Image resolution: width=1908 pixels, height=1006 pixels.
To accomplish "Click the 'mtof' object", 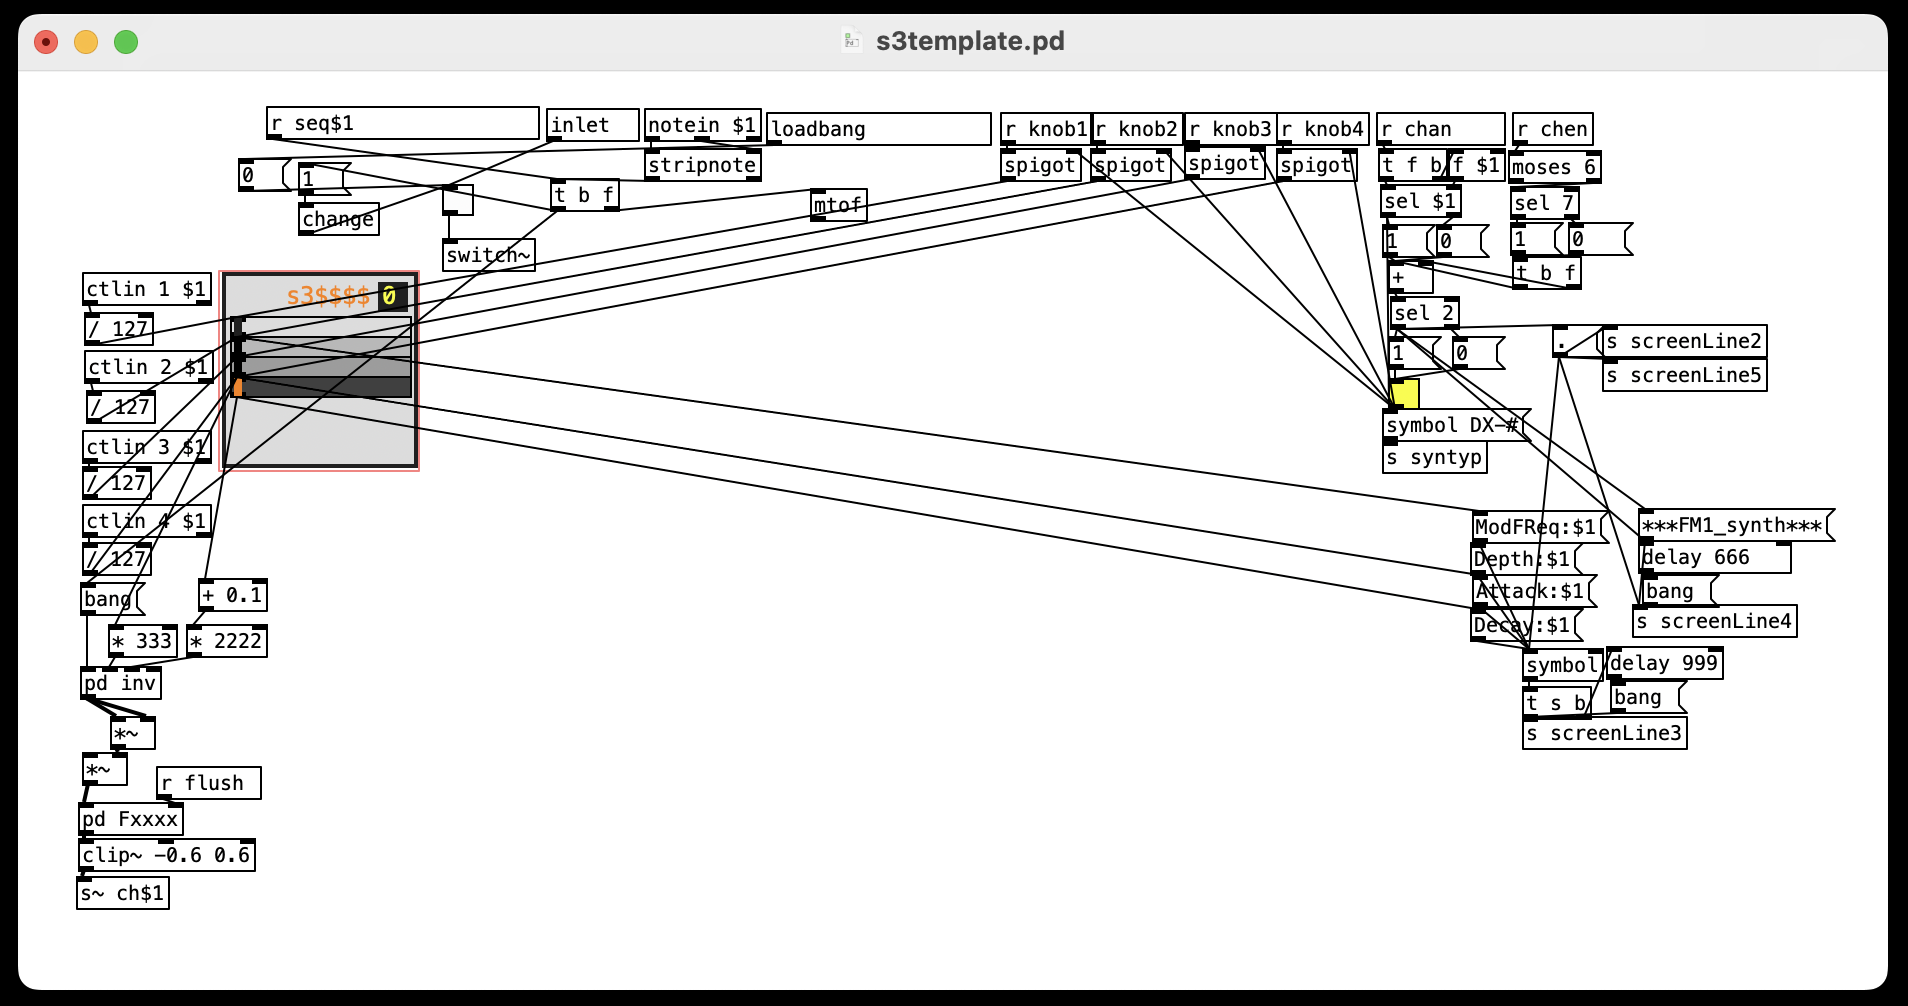I will (x=838, y=206).
